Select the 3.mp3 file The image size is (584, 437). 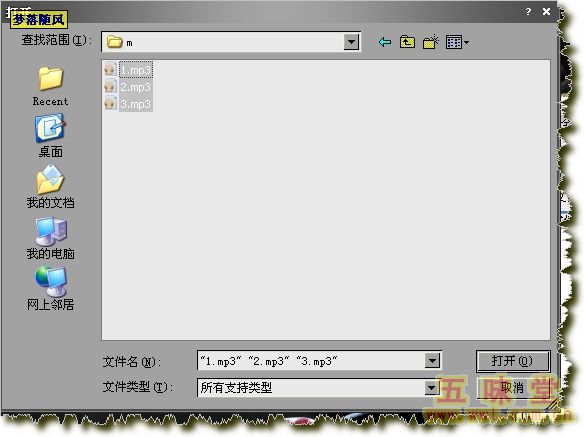pos(128,103)
